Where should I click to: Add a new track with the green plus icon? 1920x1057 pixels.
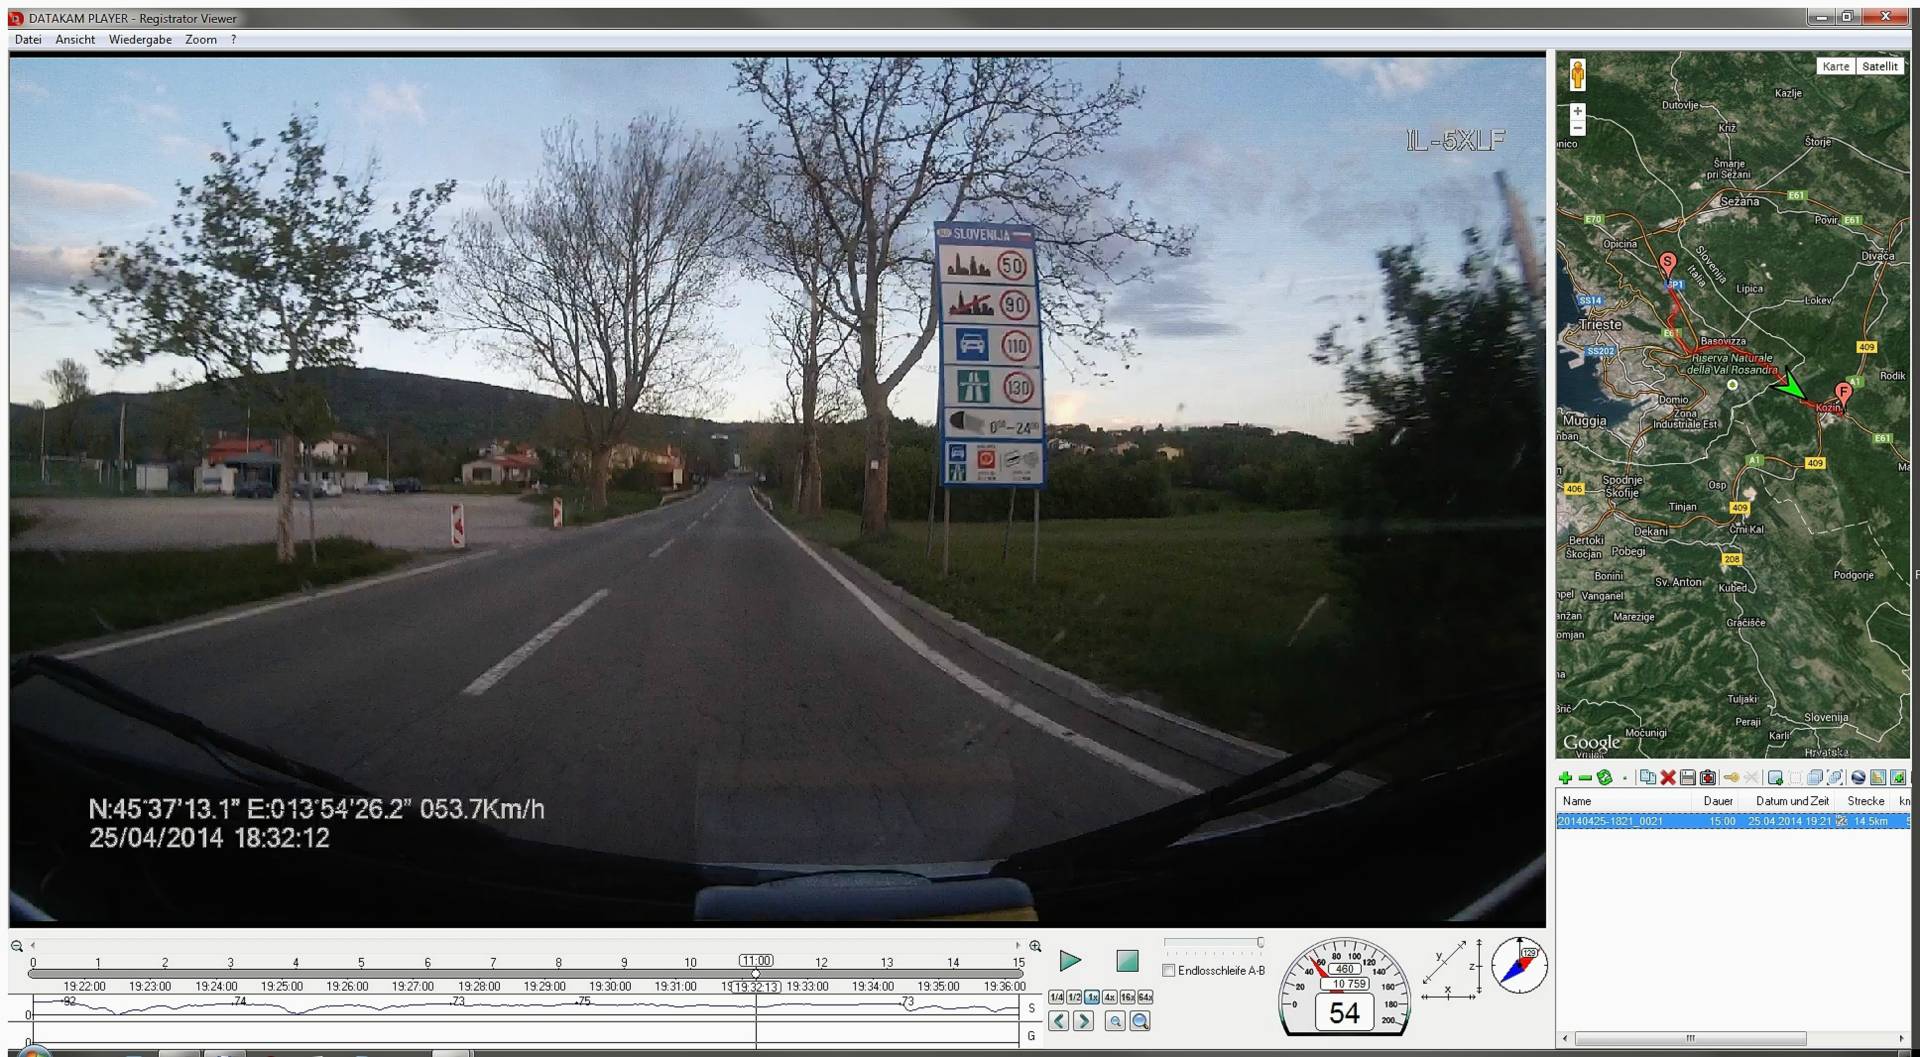pyautogui.click(x=1565, y=778)
